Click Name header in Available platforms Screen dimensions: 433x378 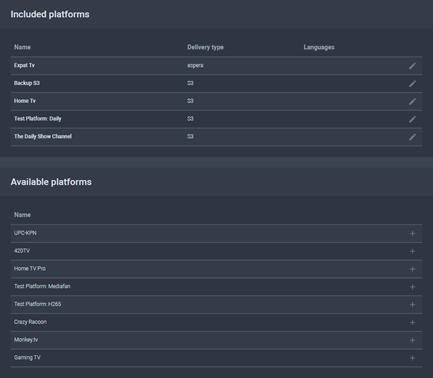(x=22, y=215)
